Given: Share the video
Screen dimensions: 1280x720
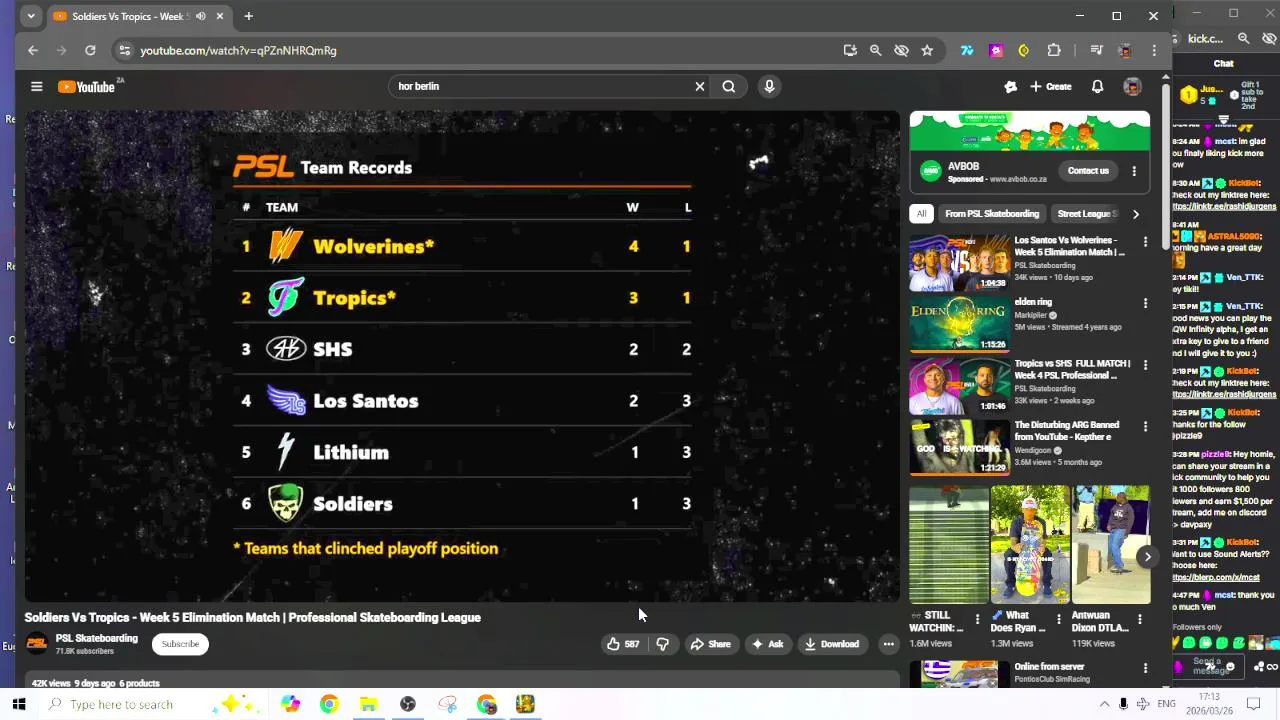Looking at the screenshot, I should tap(710, 644).
